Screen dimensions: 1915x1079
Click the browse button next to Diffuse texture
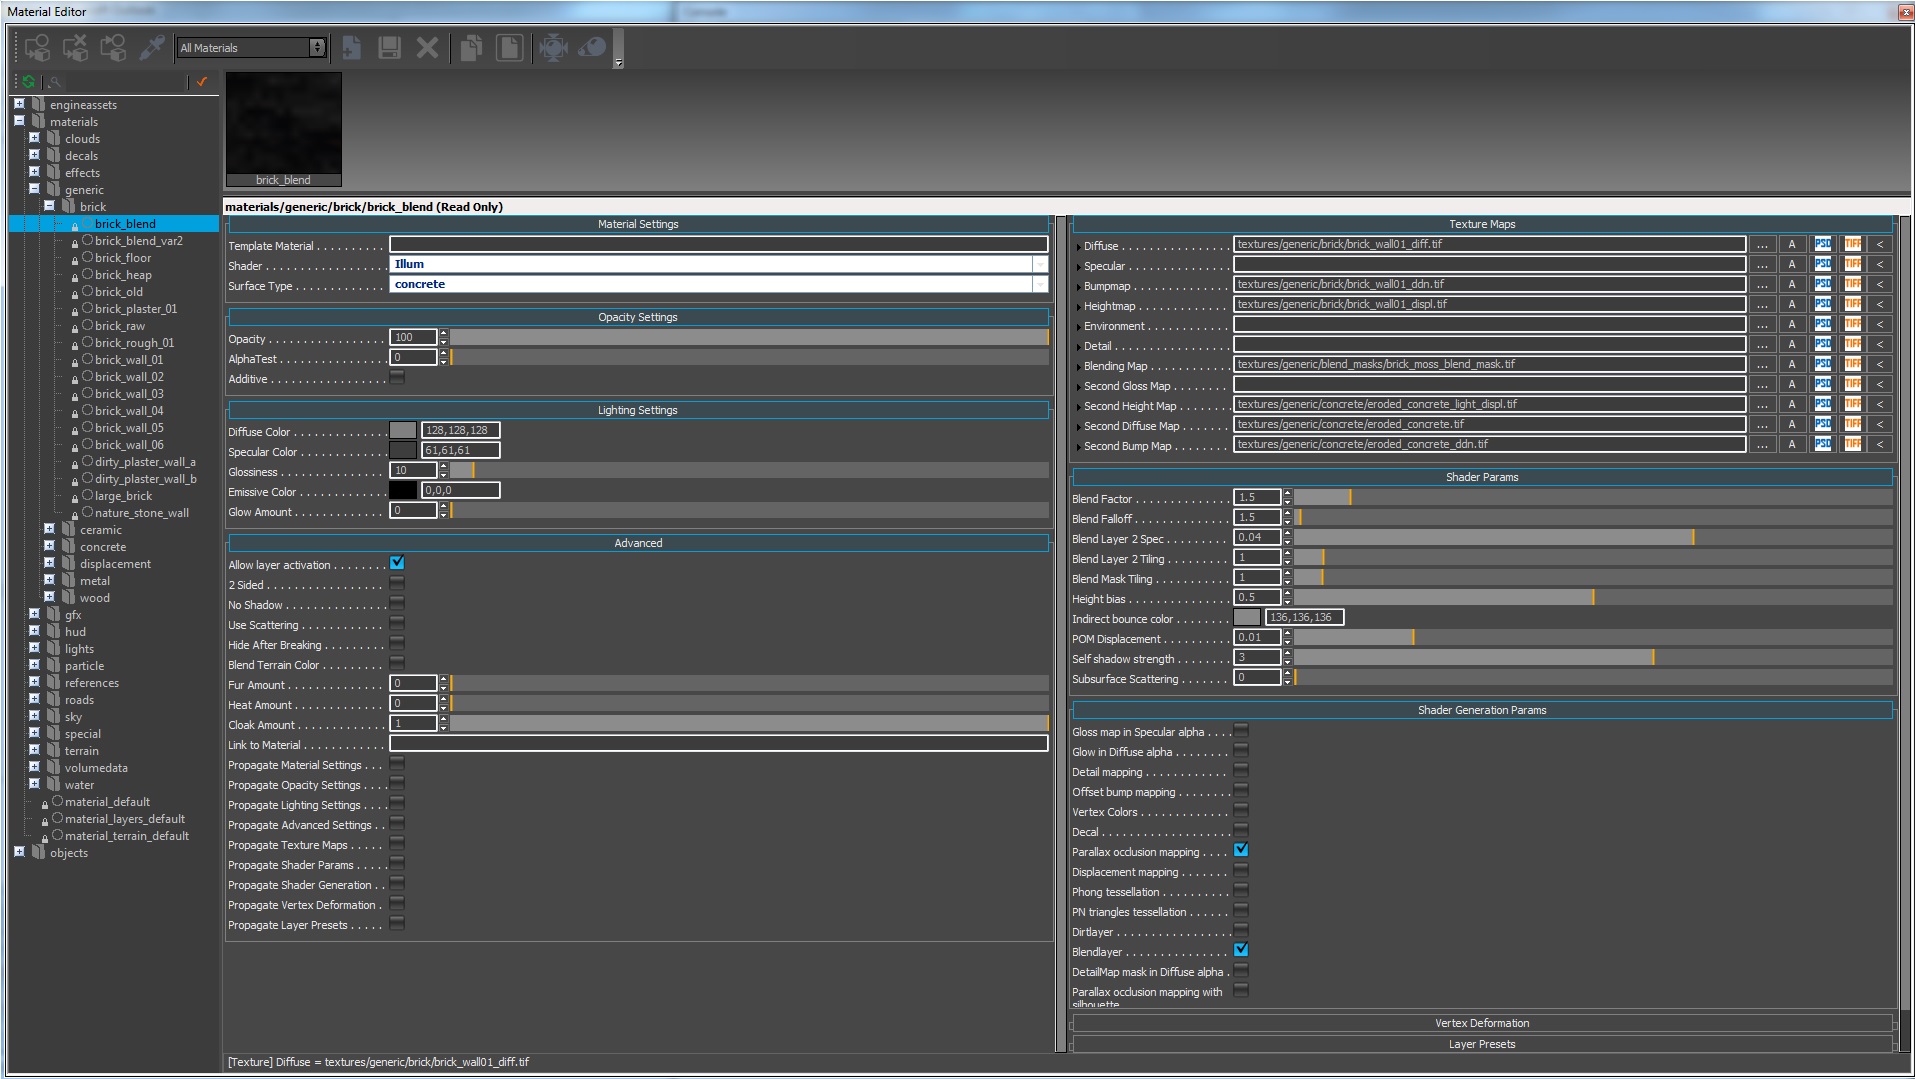(1761, 243)
